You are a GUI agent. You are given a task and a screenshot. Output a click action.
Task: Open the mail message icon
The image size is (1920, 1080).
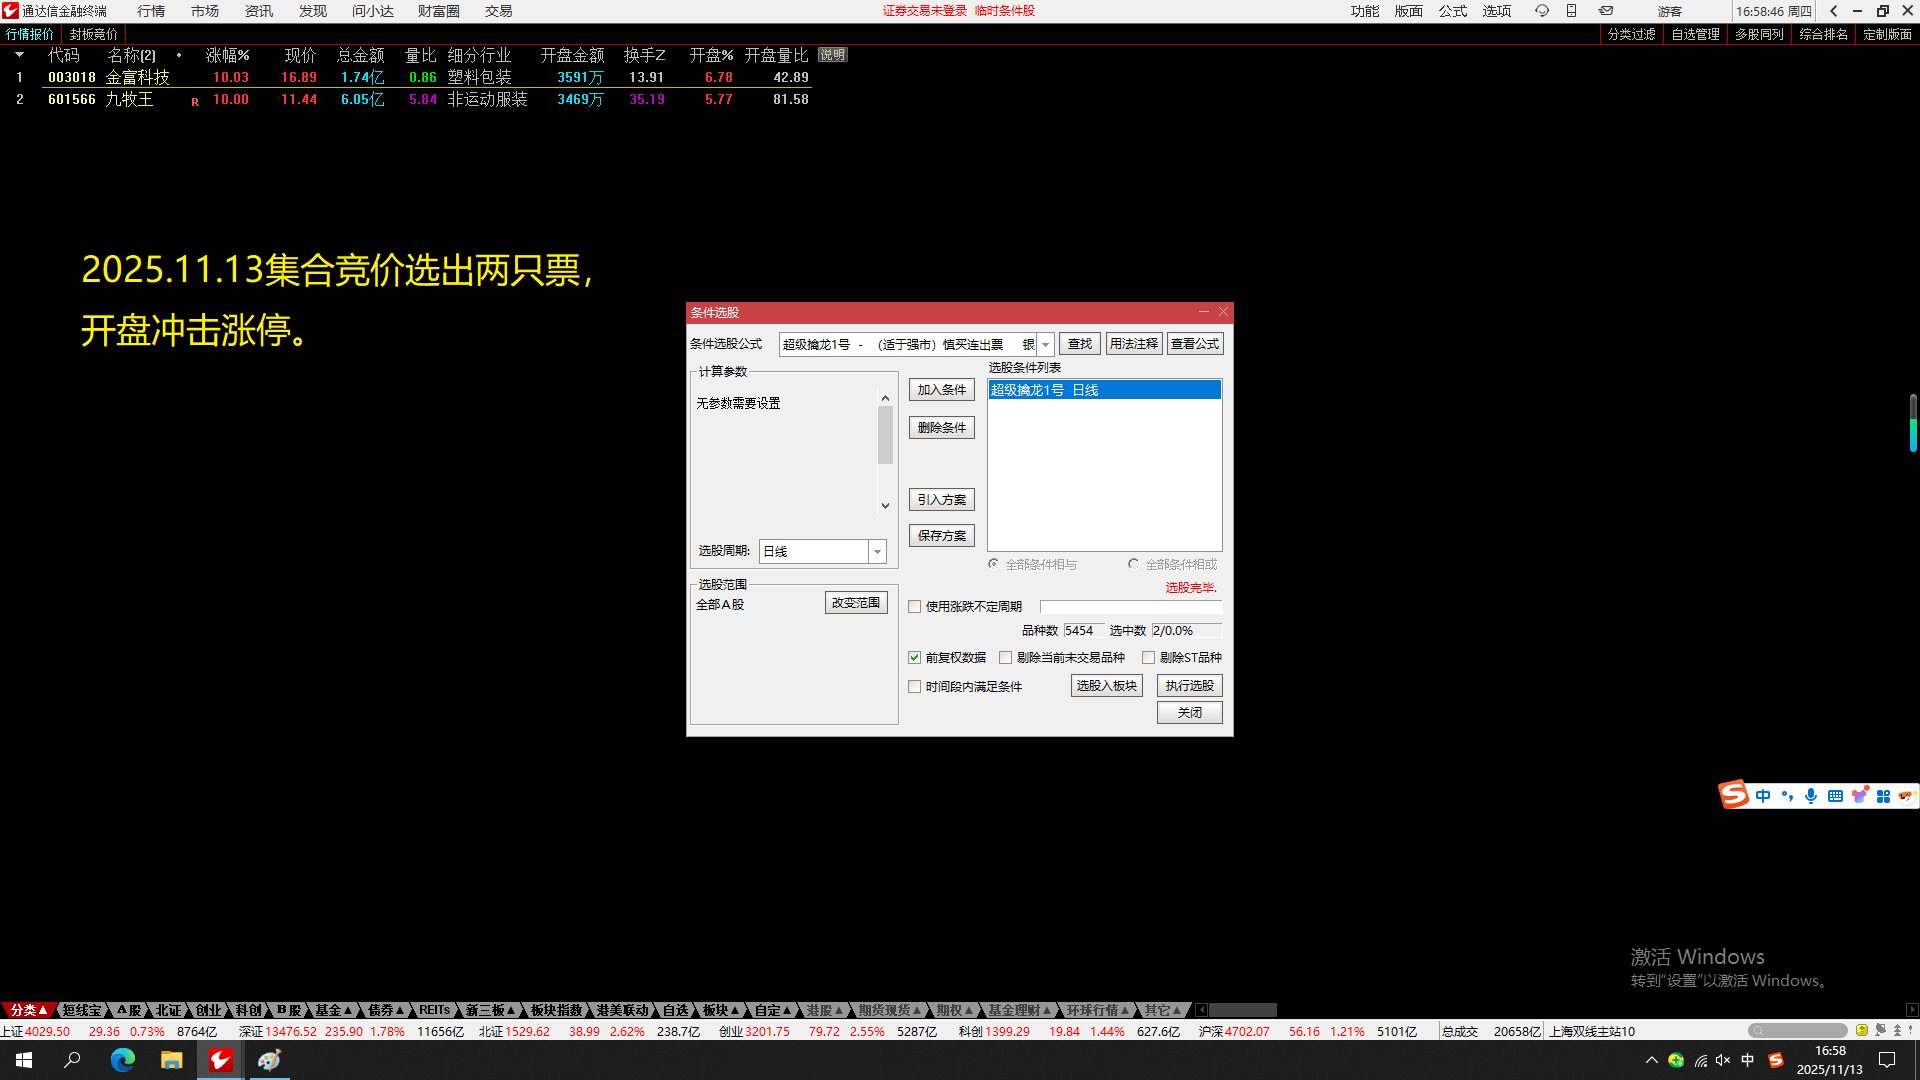1605,11
